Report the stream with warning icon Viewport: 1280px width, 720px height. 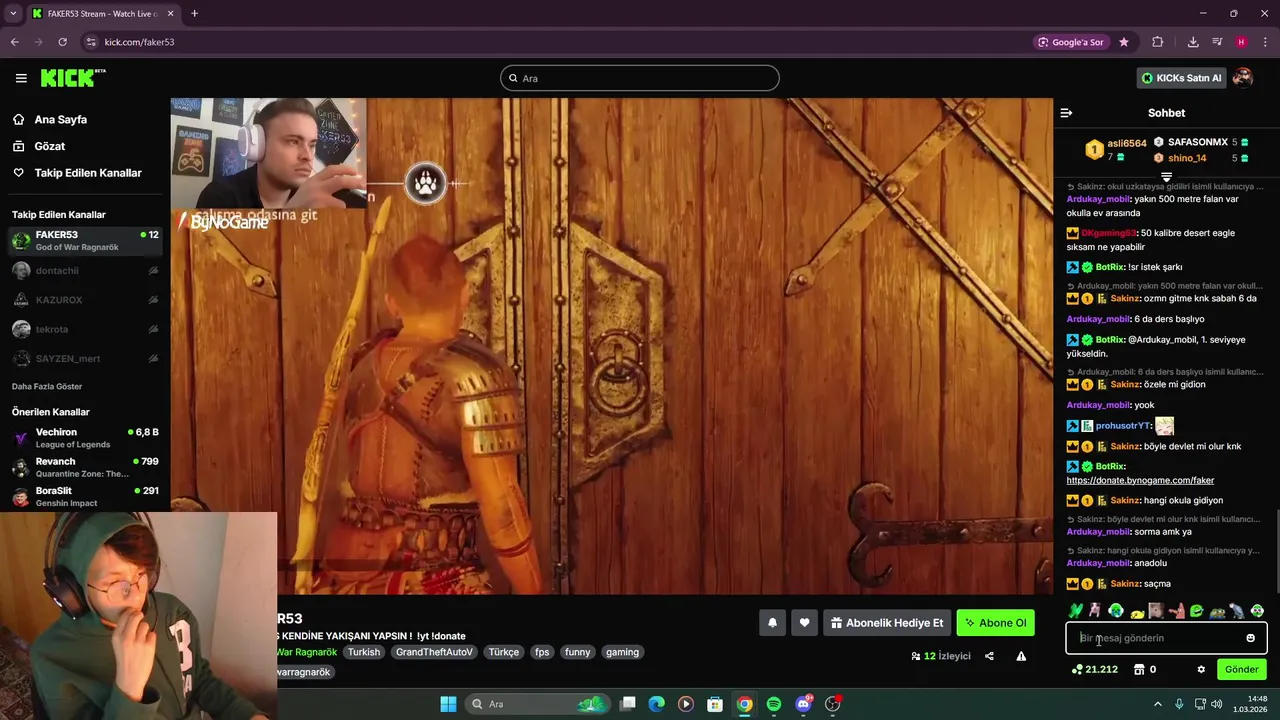pyautogui.click(x=1021, y=656)
